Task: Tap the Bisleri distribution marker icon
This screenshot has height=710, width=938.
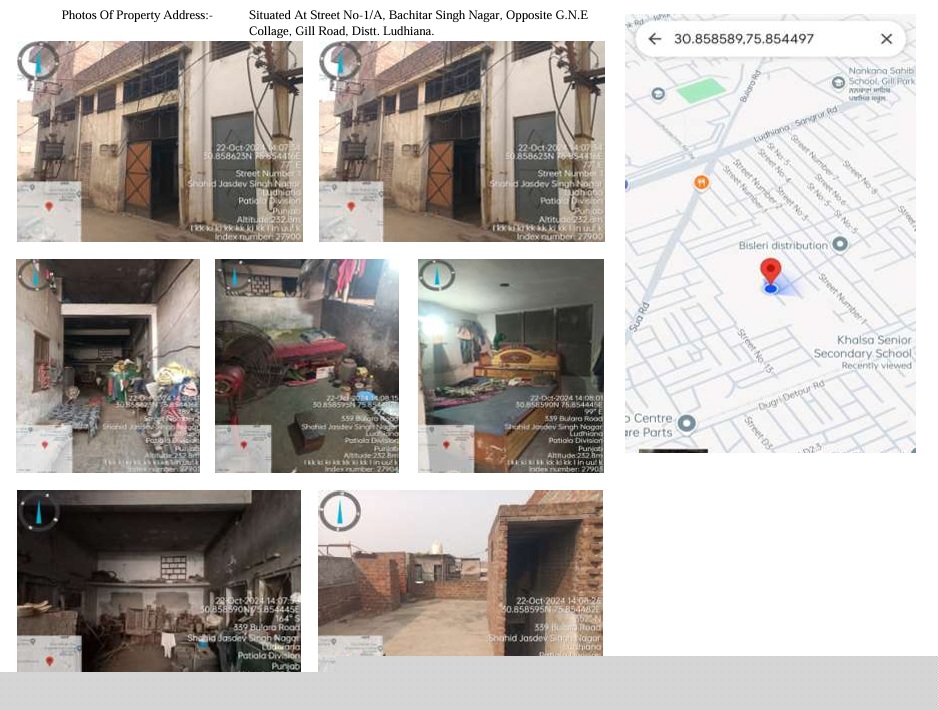Action: point(840,244)
